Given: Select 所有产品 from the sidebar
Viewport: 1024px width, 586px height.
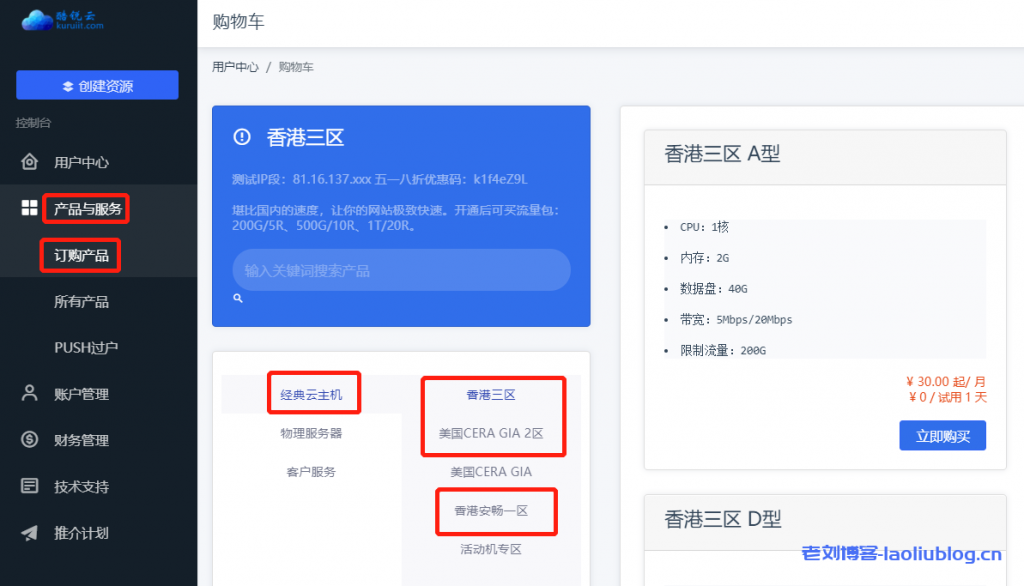Looking at the screenshot, I should click(x=80, y=301).
